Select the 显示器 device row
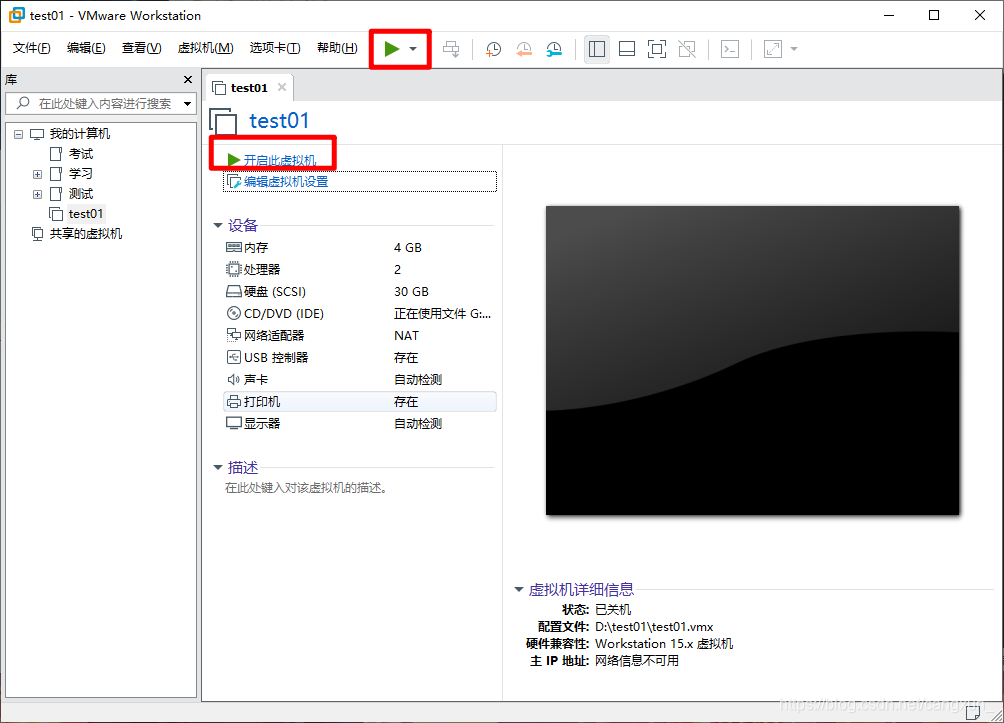This screenshot has height=723, width=1004. 360,423
